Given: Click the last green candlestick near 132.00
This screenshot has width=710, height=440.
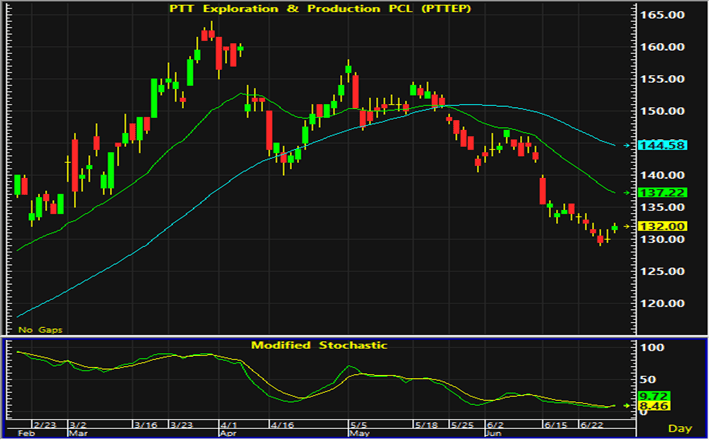Looking at the screenshot, I should point(615,228).
